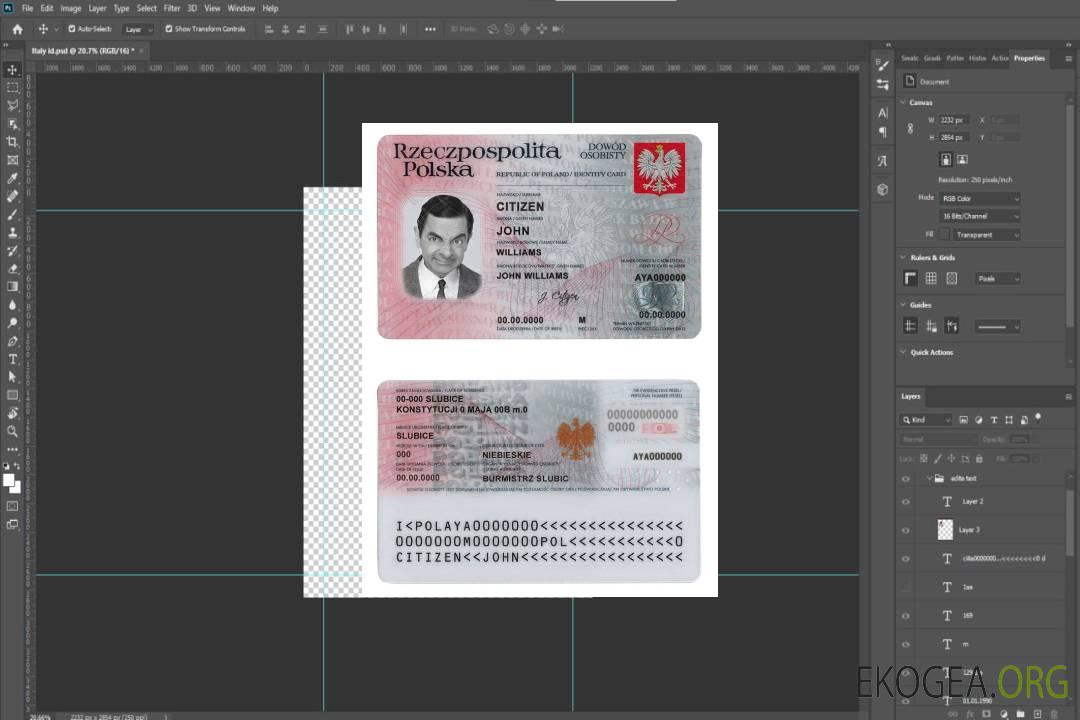Select the Gradient tool
Image resolution: width=1080 pixels, height=720 pixels.
pos(12,287)
